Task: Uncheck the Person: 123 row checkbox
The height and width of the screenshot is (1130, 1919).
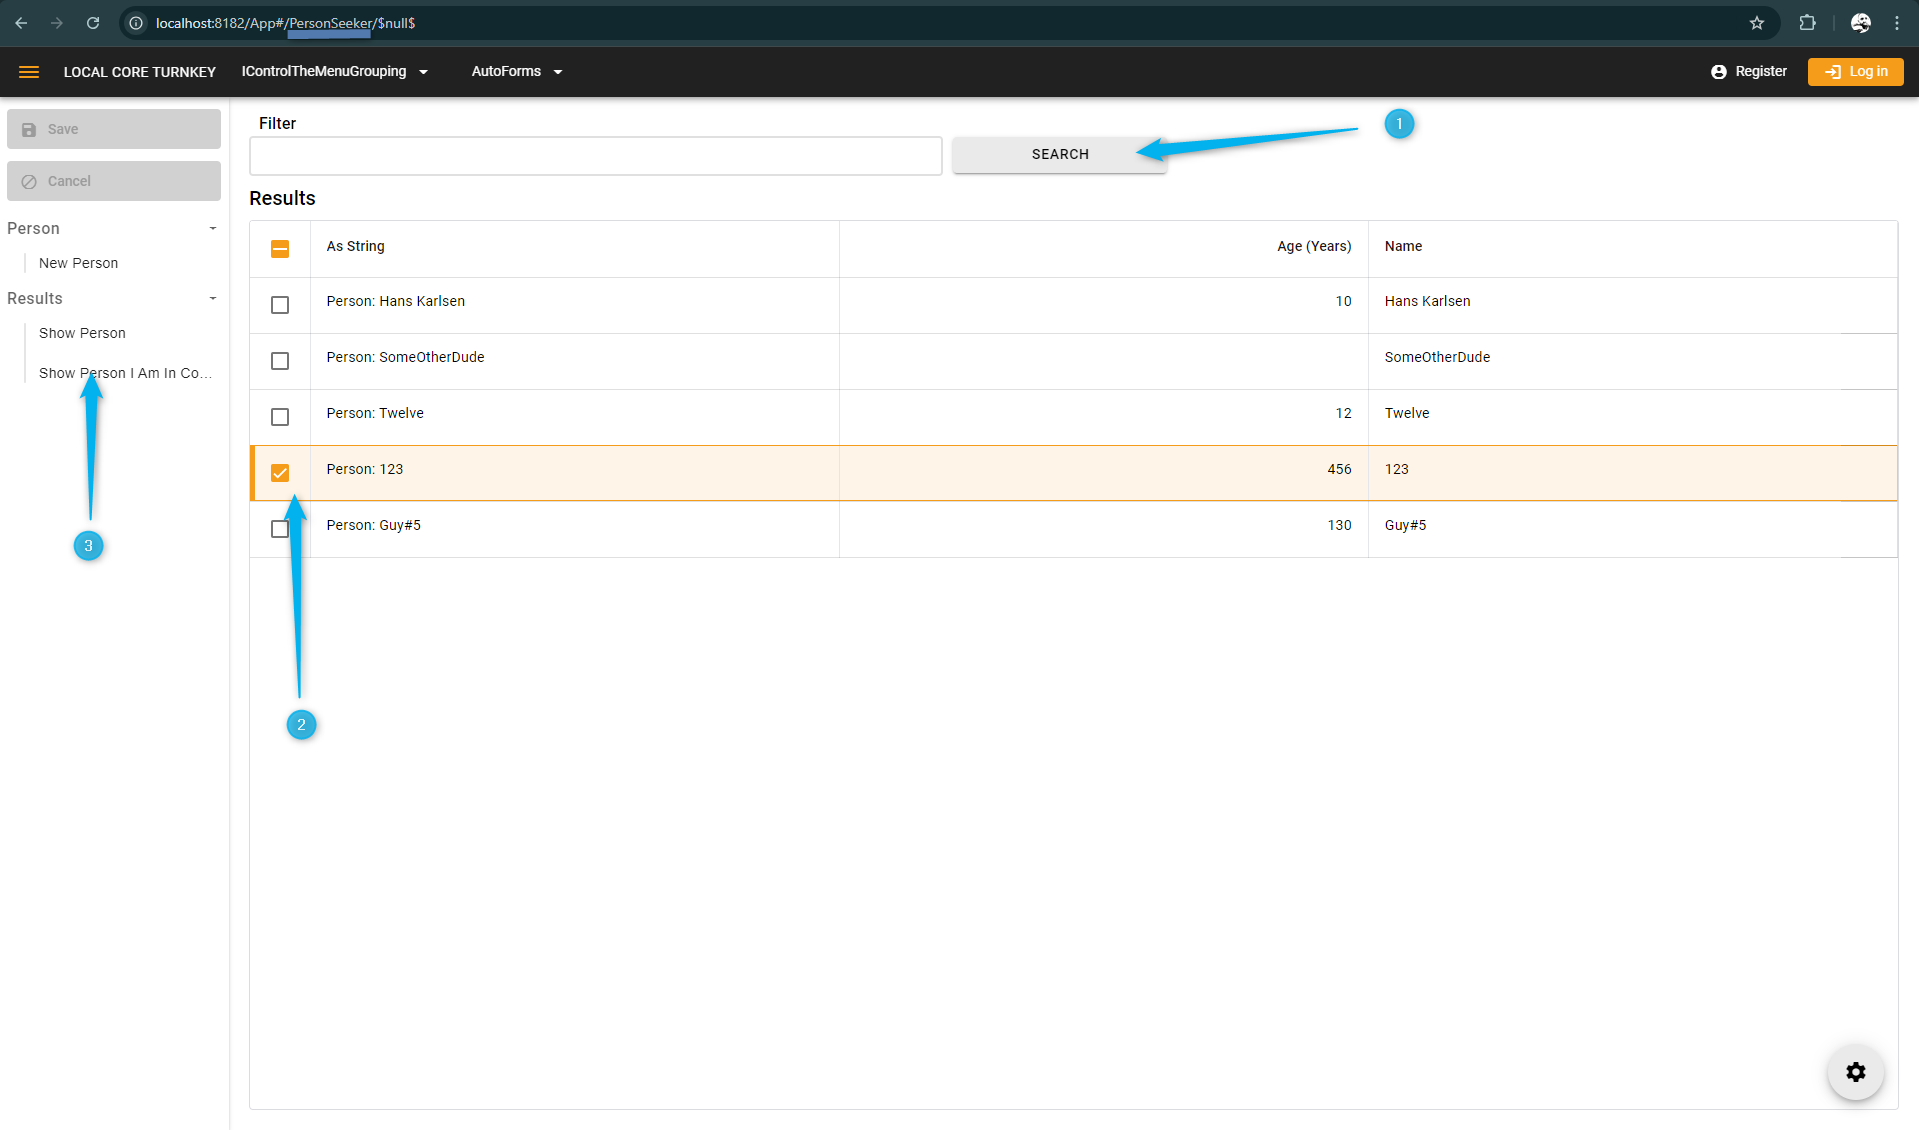Action: (280, 473)
